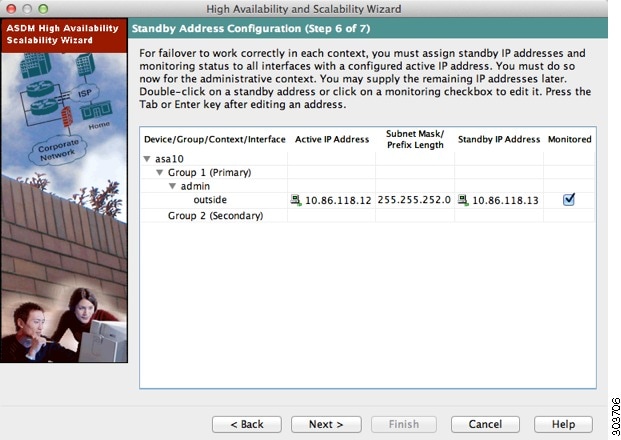Collapse the Group 1 (Primary) node

(x=160, y=172)
